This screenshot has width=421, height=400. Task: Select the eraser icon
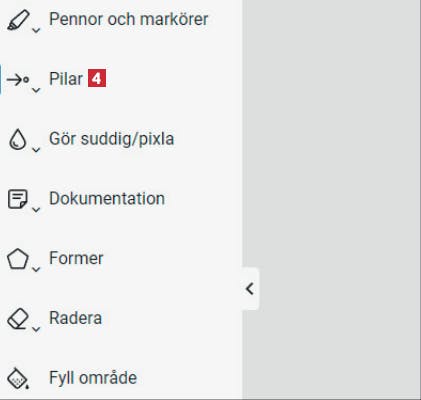[x=18, y=319]
